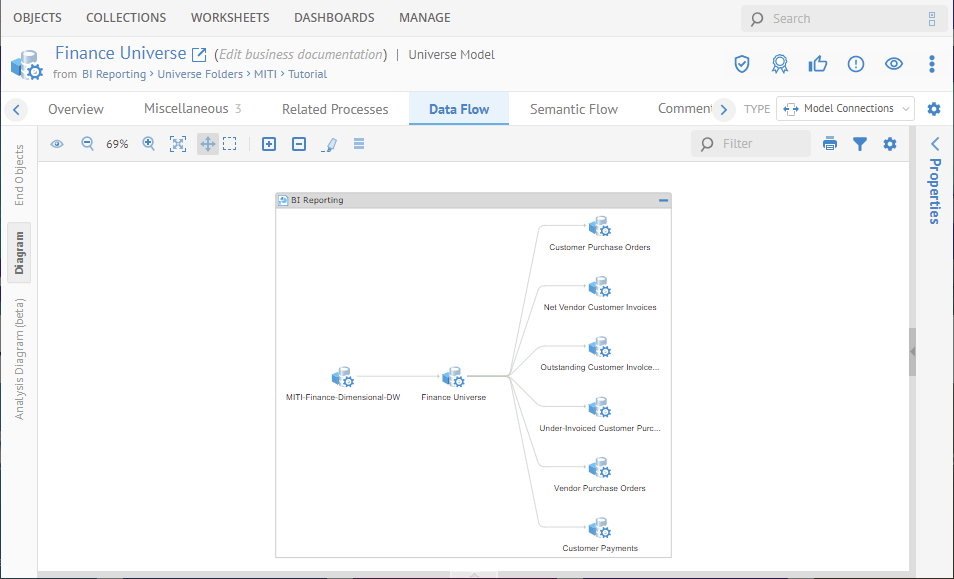The height and width of the screenshot is (579, 954).
Task: Open the Dashboards menu
Action: [x=334, y=18]
